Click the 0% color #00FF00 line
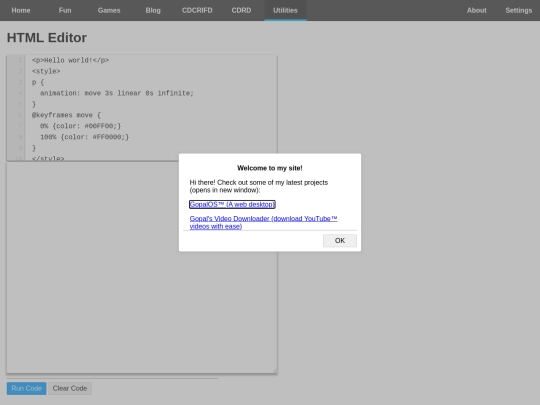The height and width of the screenshot is (405, 540). click(x=80, y=126)
